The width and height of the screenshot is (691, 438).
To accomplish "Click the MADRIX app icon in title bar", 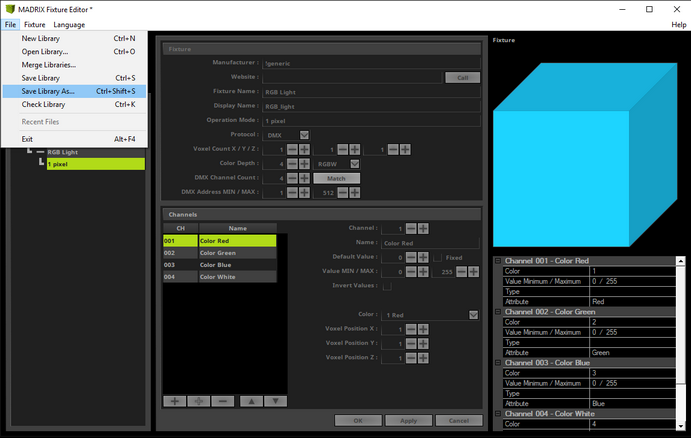I will [10, 9].
